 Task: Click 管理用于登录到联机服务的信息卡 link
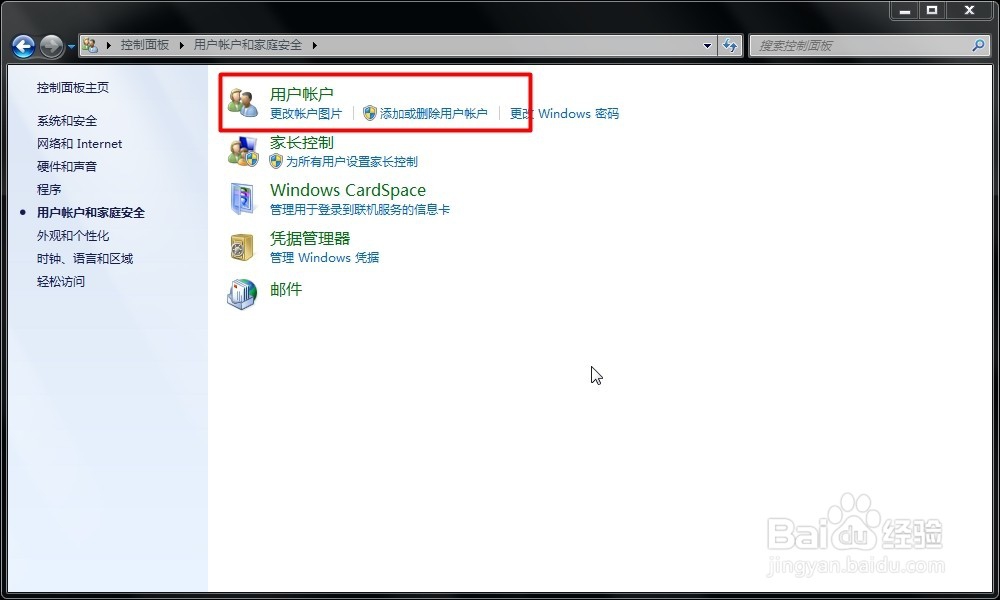(360, 209)
